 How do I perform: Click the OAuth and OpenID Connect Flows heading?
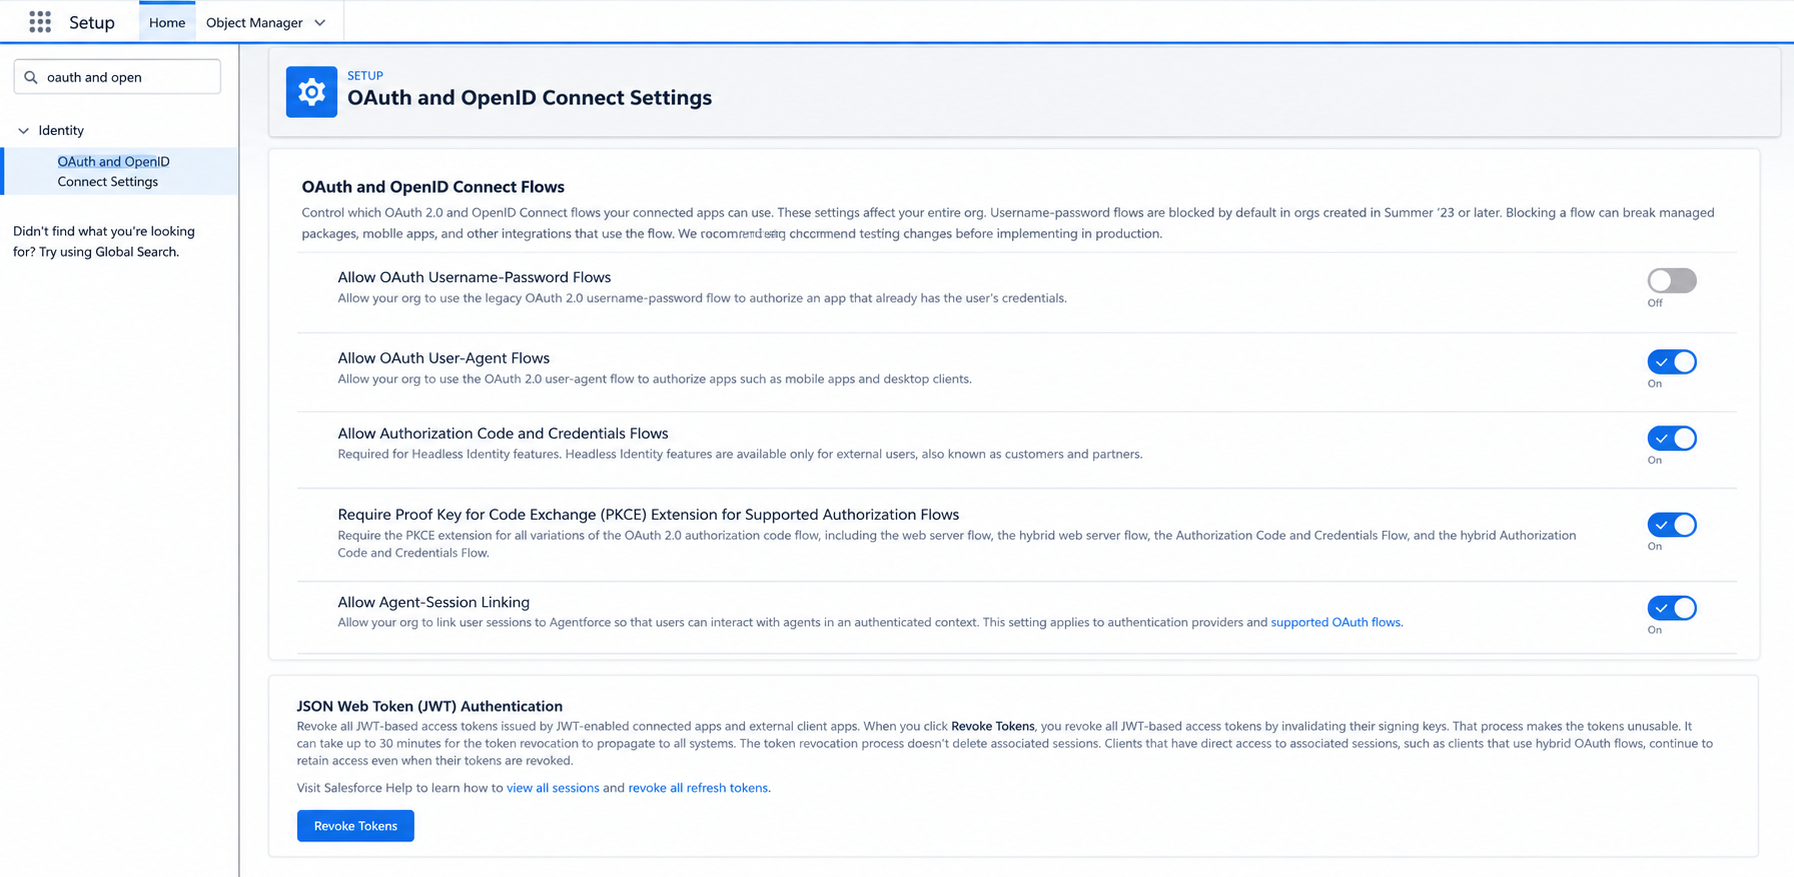433,187
